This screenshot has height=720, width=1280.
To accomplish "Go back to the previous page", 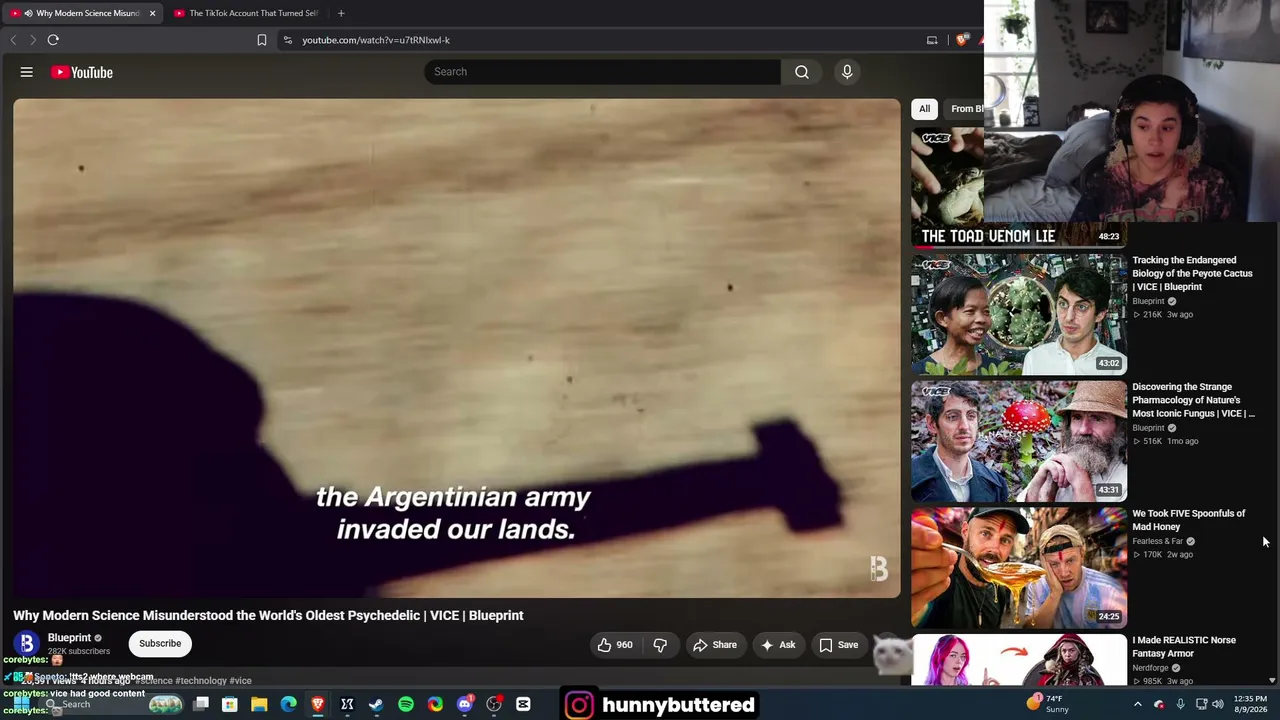I will (x=13, y=40).
